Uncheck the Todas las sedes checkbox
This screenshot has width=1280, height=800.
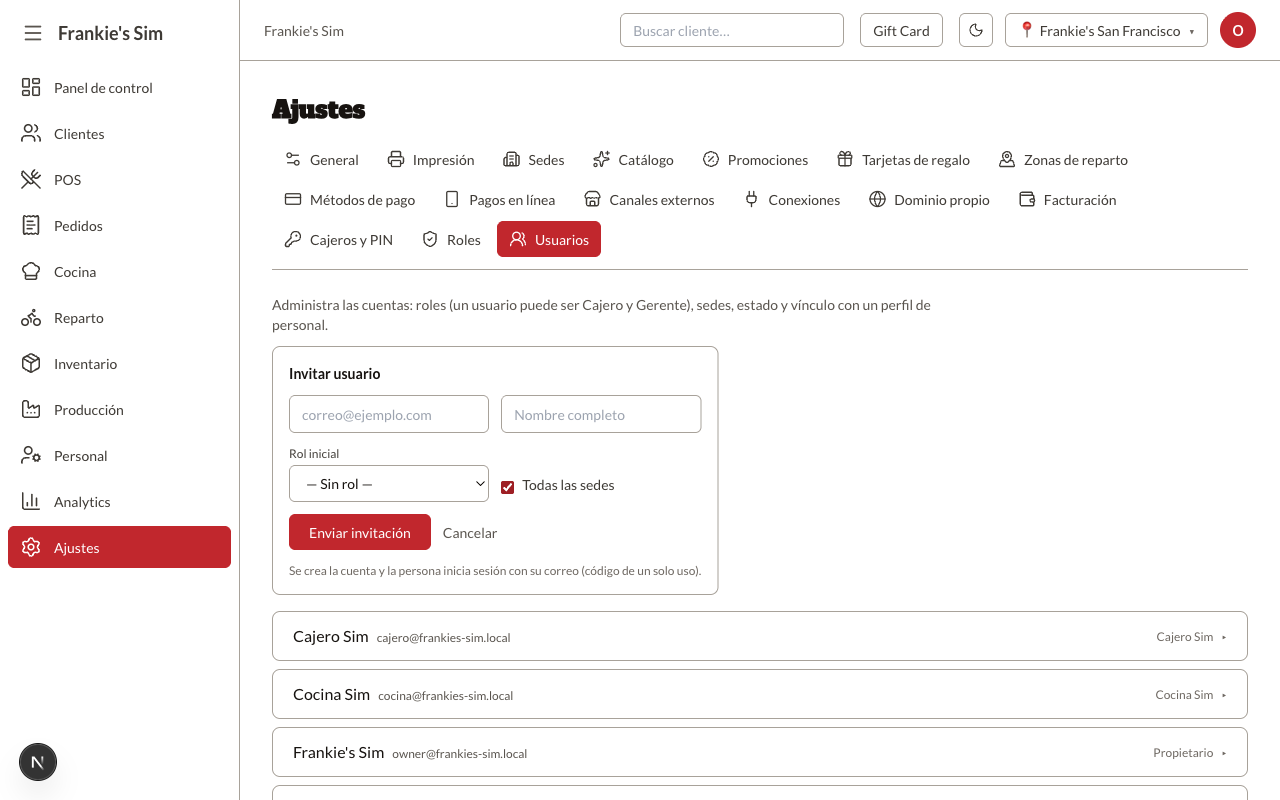[x=508, y=486]
